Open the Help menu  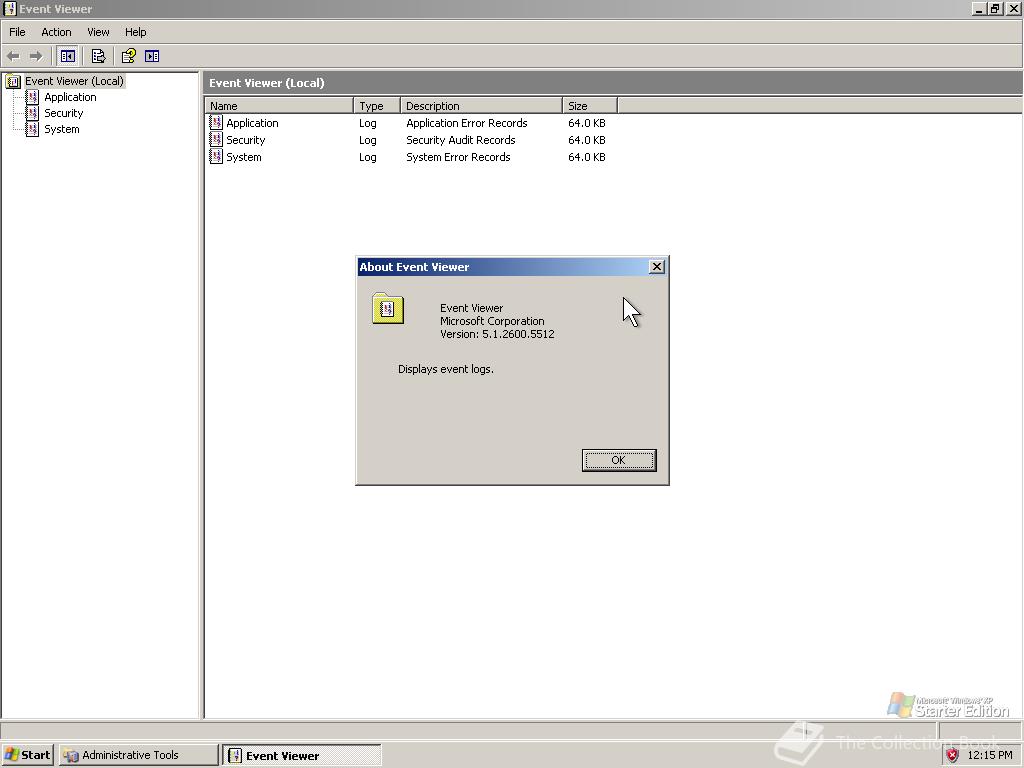click(x=136, y=32)
